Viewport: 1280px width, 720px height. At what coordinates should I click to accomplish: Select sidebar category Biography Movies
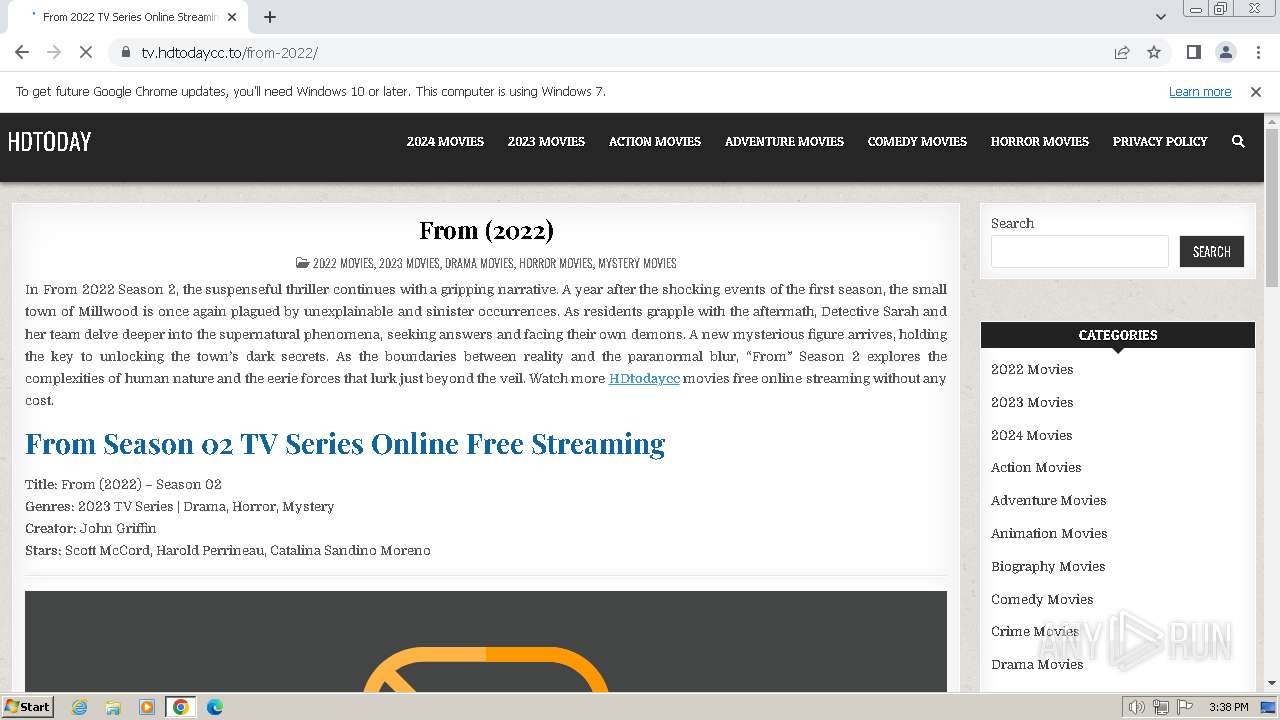tap(1048, 566)
